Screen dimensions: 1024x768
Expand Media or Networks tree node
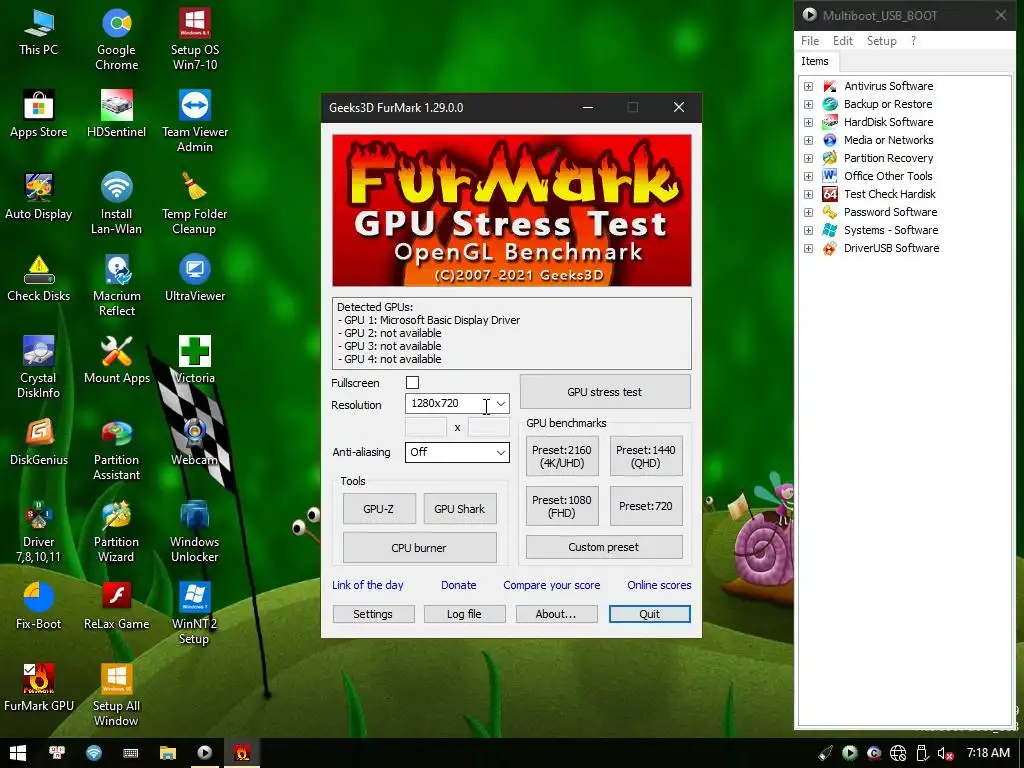coord(808,140)
